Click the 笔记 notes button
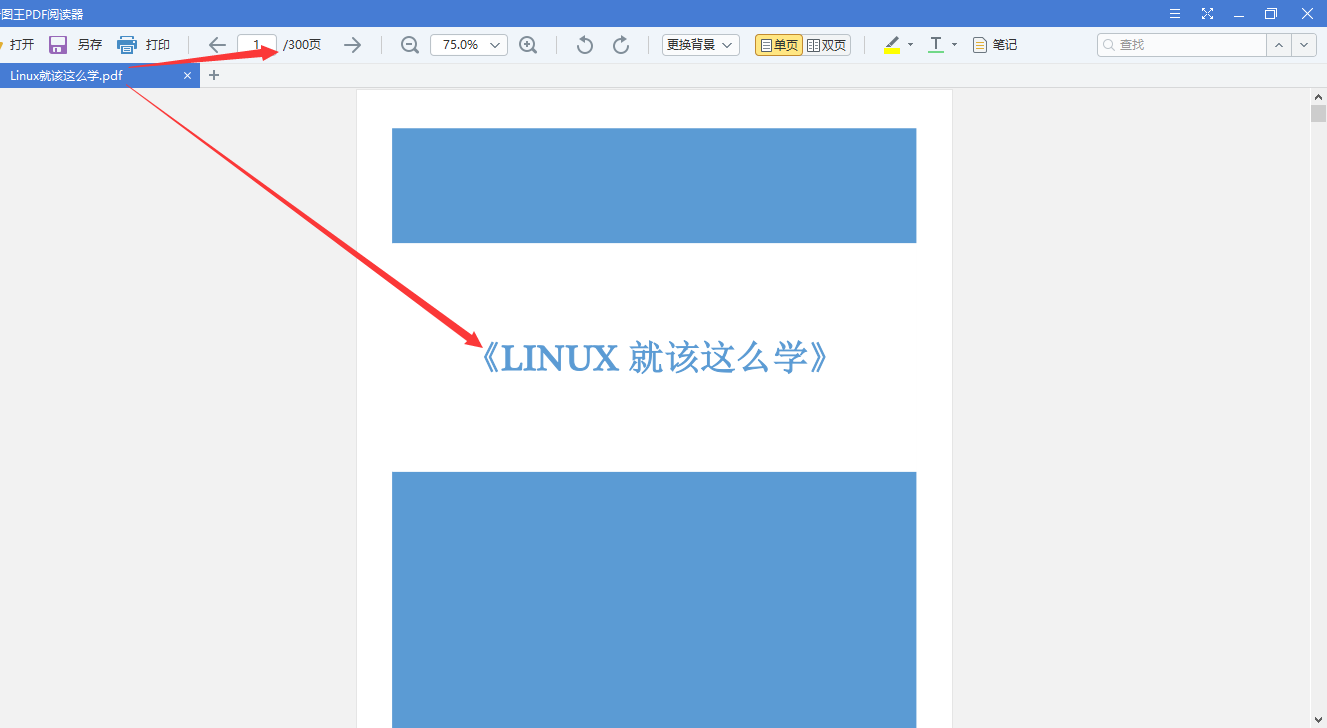 [x=995, y=45]
